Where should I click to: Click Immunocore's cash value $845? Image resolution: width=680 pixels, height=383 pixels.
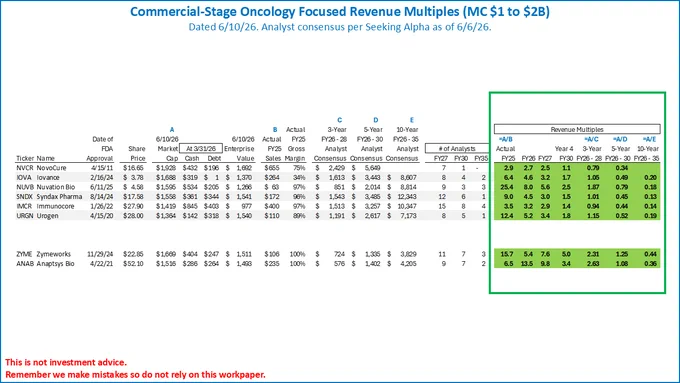[x=191, y=206]
